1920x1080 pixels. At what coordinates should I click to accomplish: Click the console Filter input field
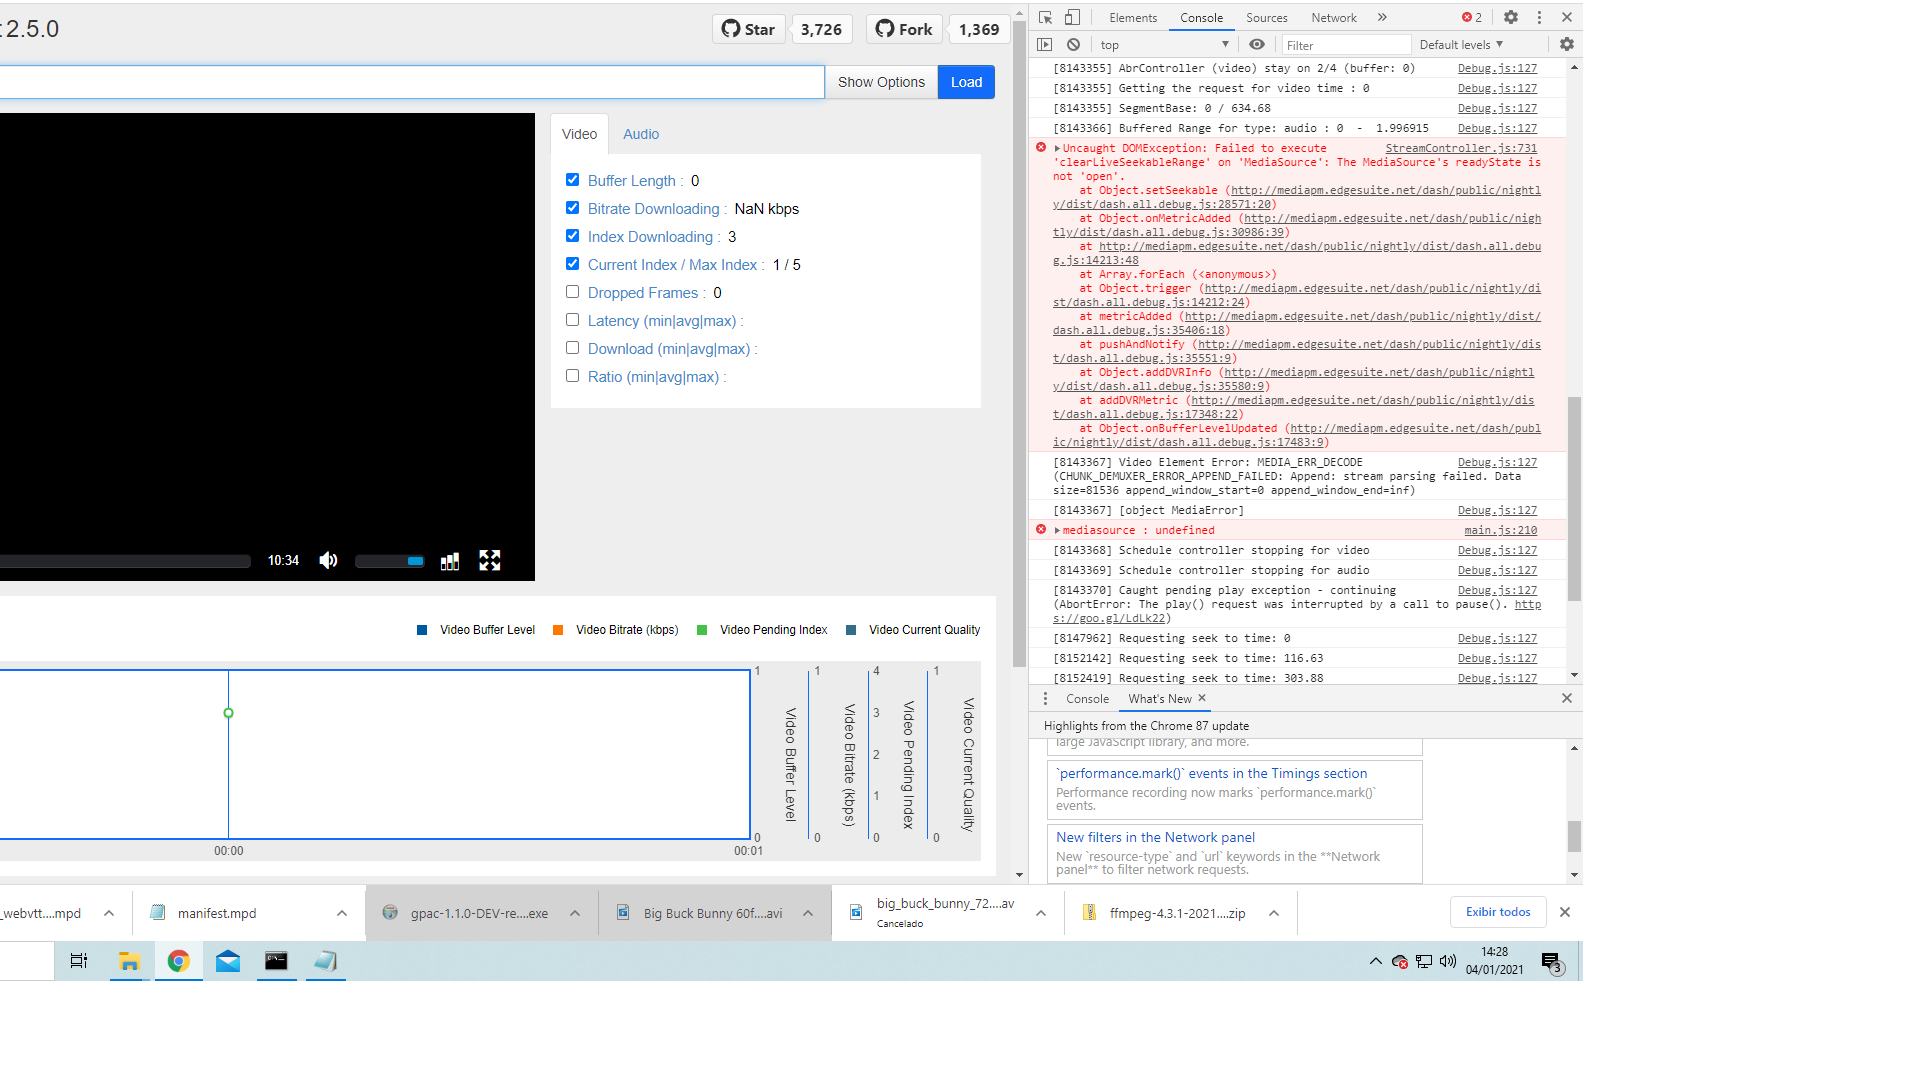click(x=1345, y=44)
